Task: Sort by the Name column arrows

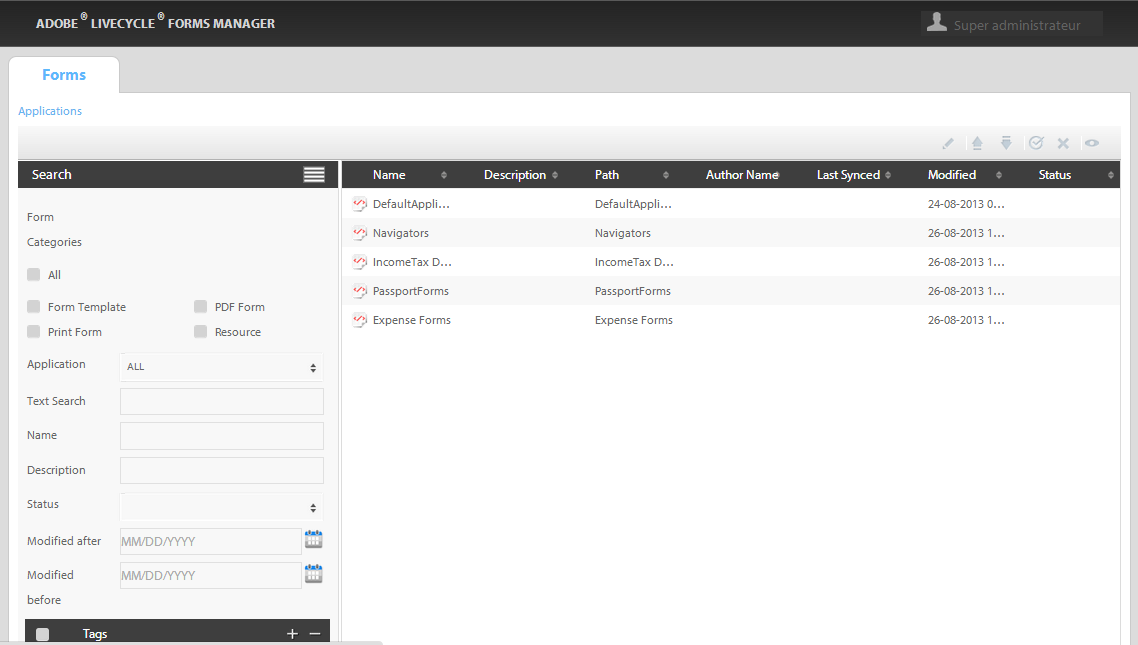Action: point(444,175)
